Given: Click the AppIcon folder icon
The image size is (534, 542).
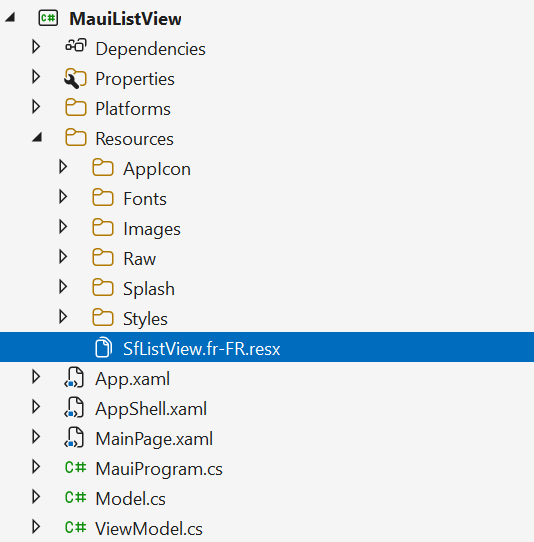Looking at the screenshot, I should [x=103, y=168].
